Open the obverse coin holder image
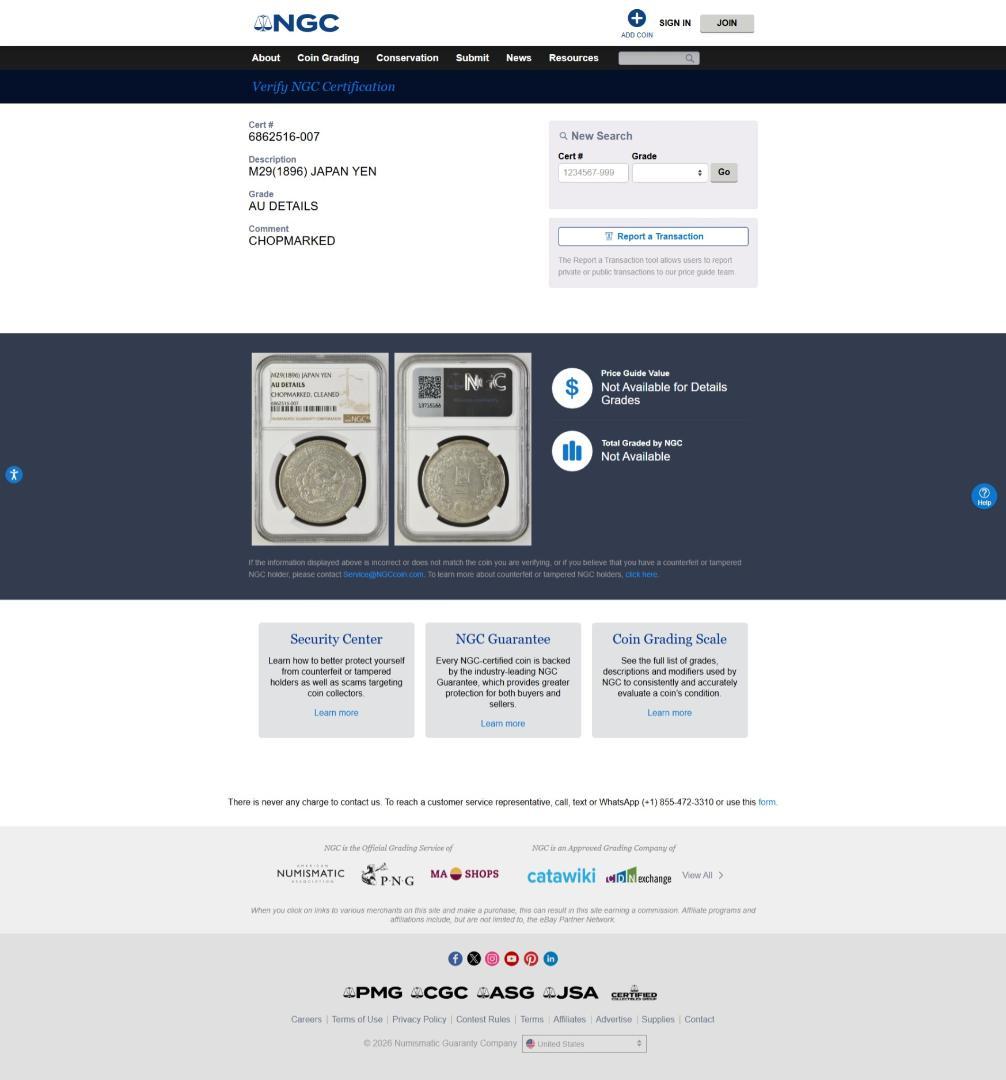The height and width of the screenshot is (1080, 1006). point(320,449)
